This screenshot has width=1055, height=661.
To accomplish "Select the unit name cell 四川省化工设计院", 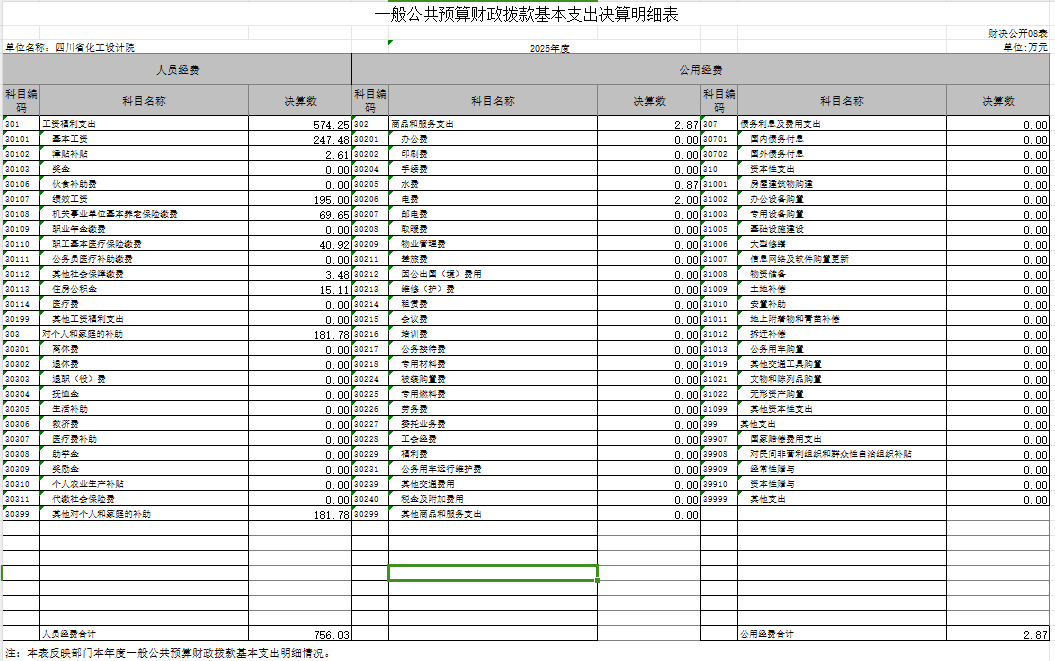I will click(94, 47).
